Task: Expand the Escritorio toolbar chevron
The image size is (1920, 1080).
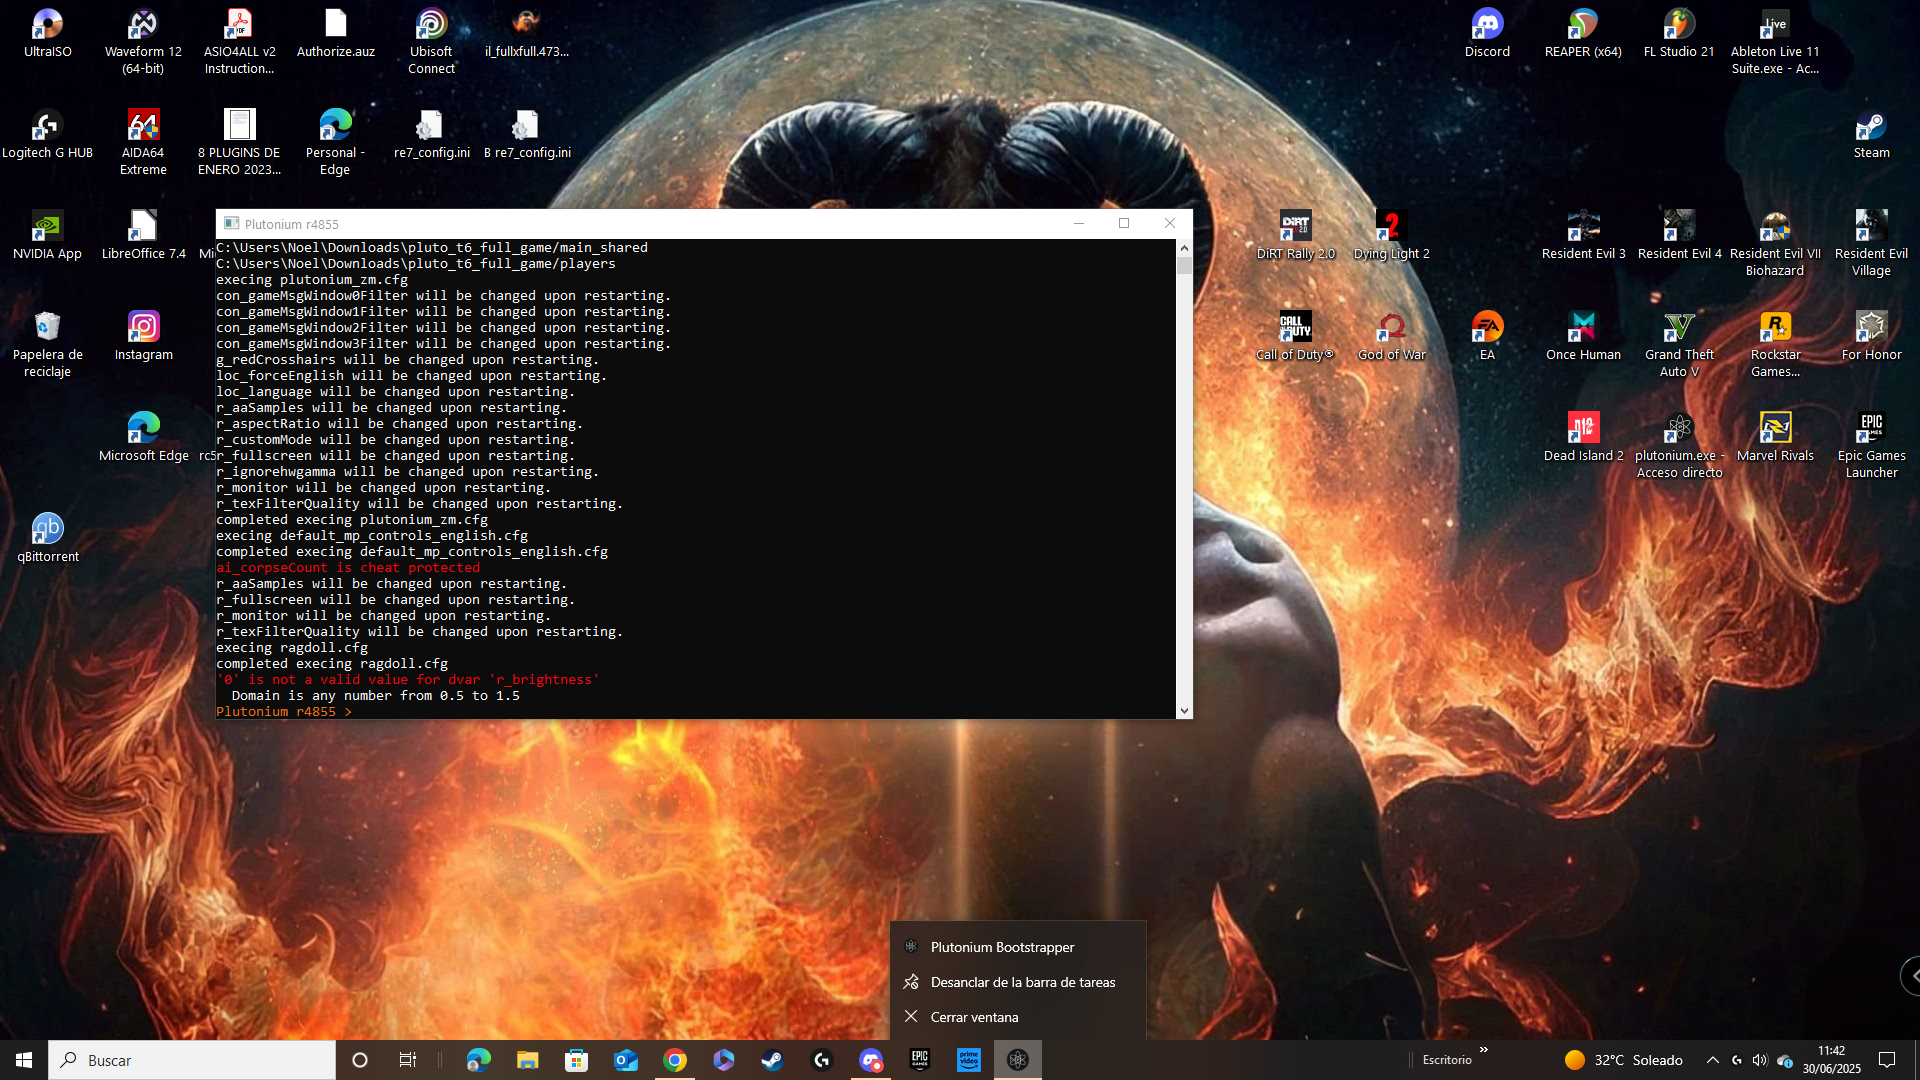Action: click(x=1484, y=1050)
